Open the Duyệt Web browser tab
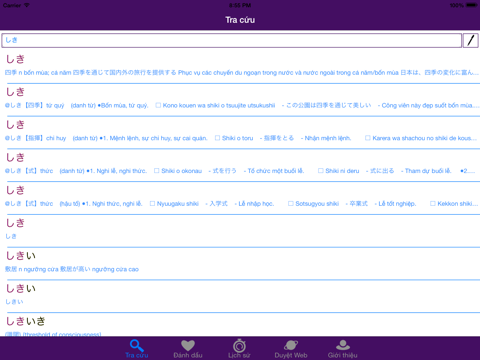 291,349
